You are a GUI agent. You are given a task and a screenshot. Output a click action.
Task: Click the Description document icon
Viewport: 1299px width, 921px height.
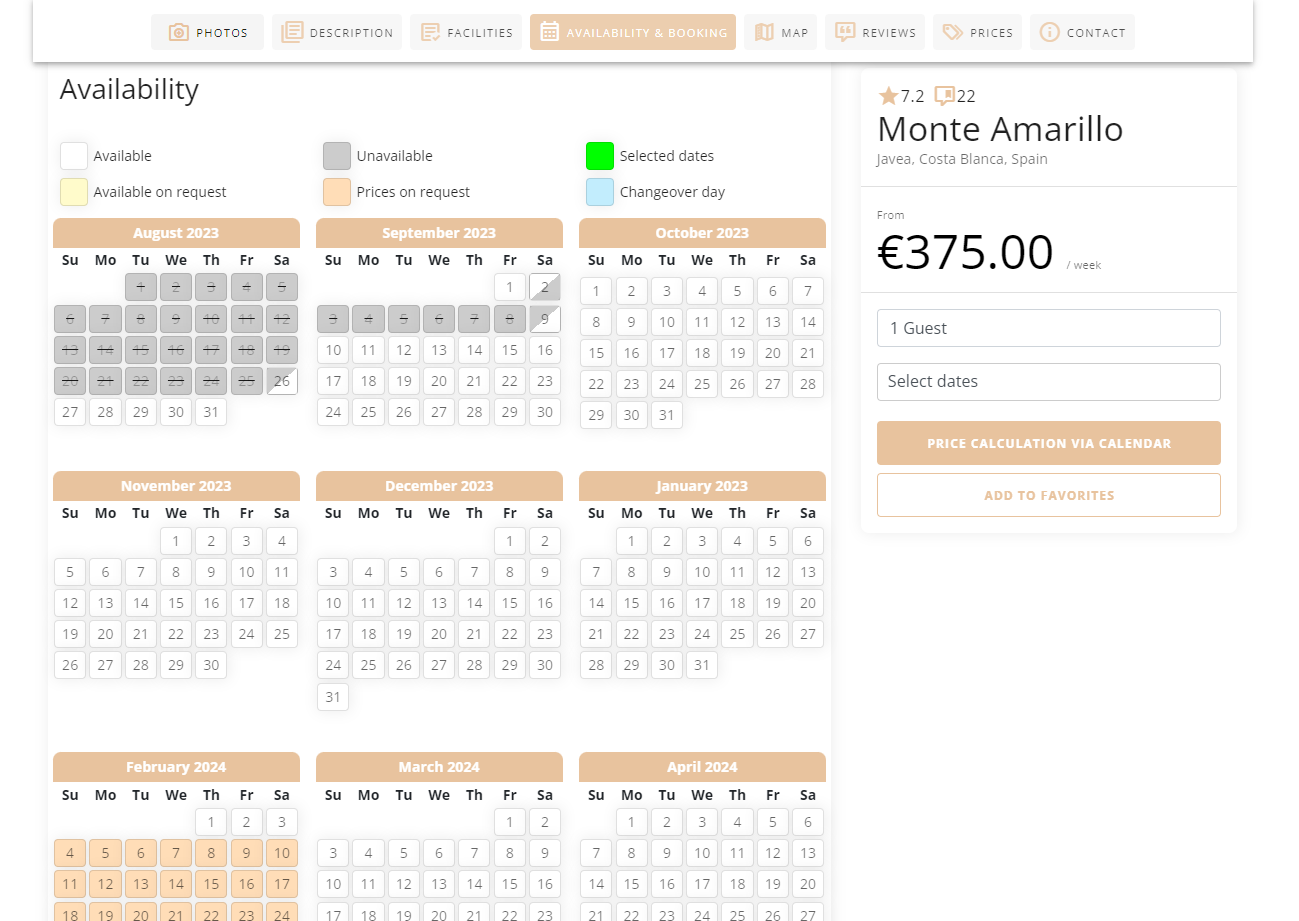[292, 32]
